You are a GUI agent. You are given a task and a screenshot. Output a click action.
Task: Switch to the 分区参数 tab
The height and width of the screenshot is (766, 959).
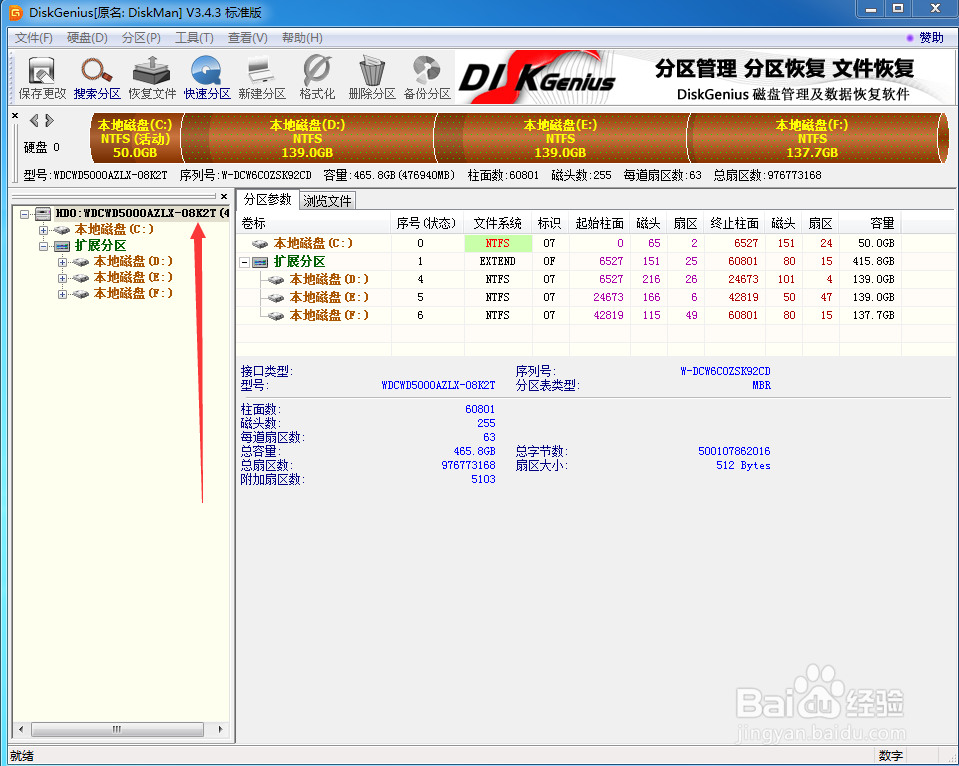coord(267,199)
